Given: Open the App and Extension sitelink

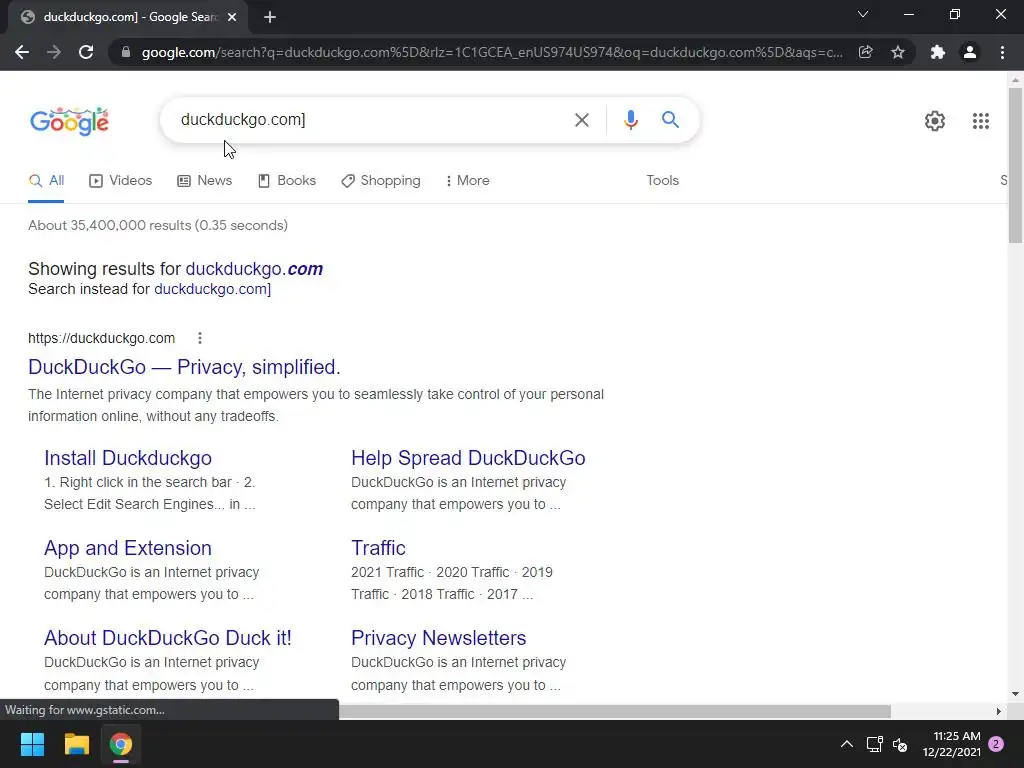Looking at the screenshot, I should [x=128, y=549].
